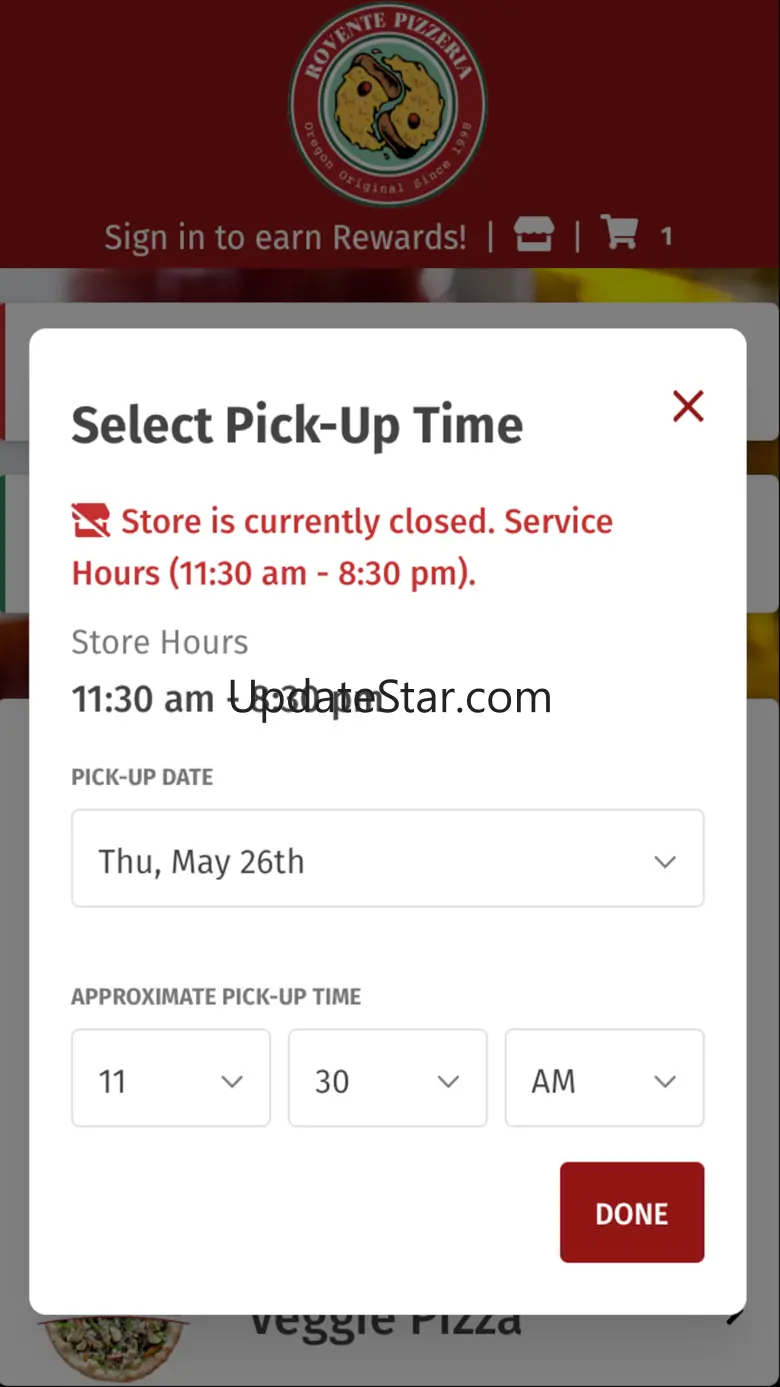Click the chevron in the hour selector

232,1081
